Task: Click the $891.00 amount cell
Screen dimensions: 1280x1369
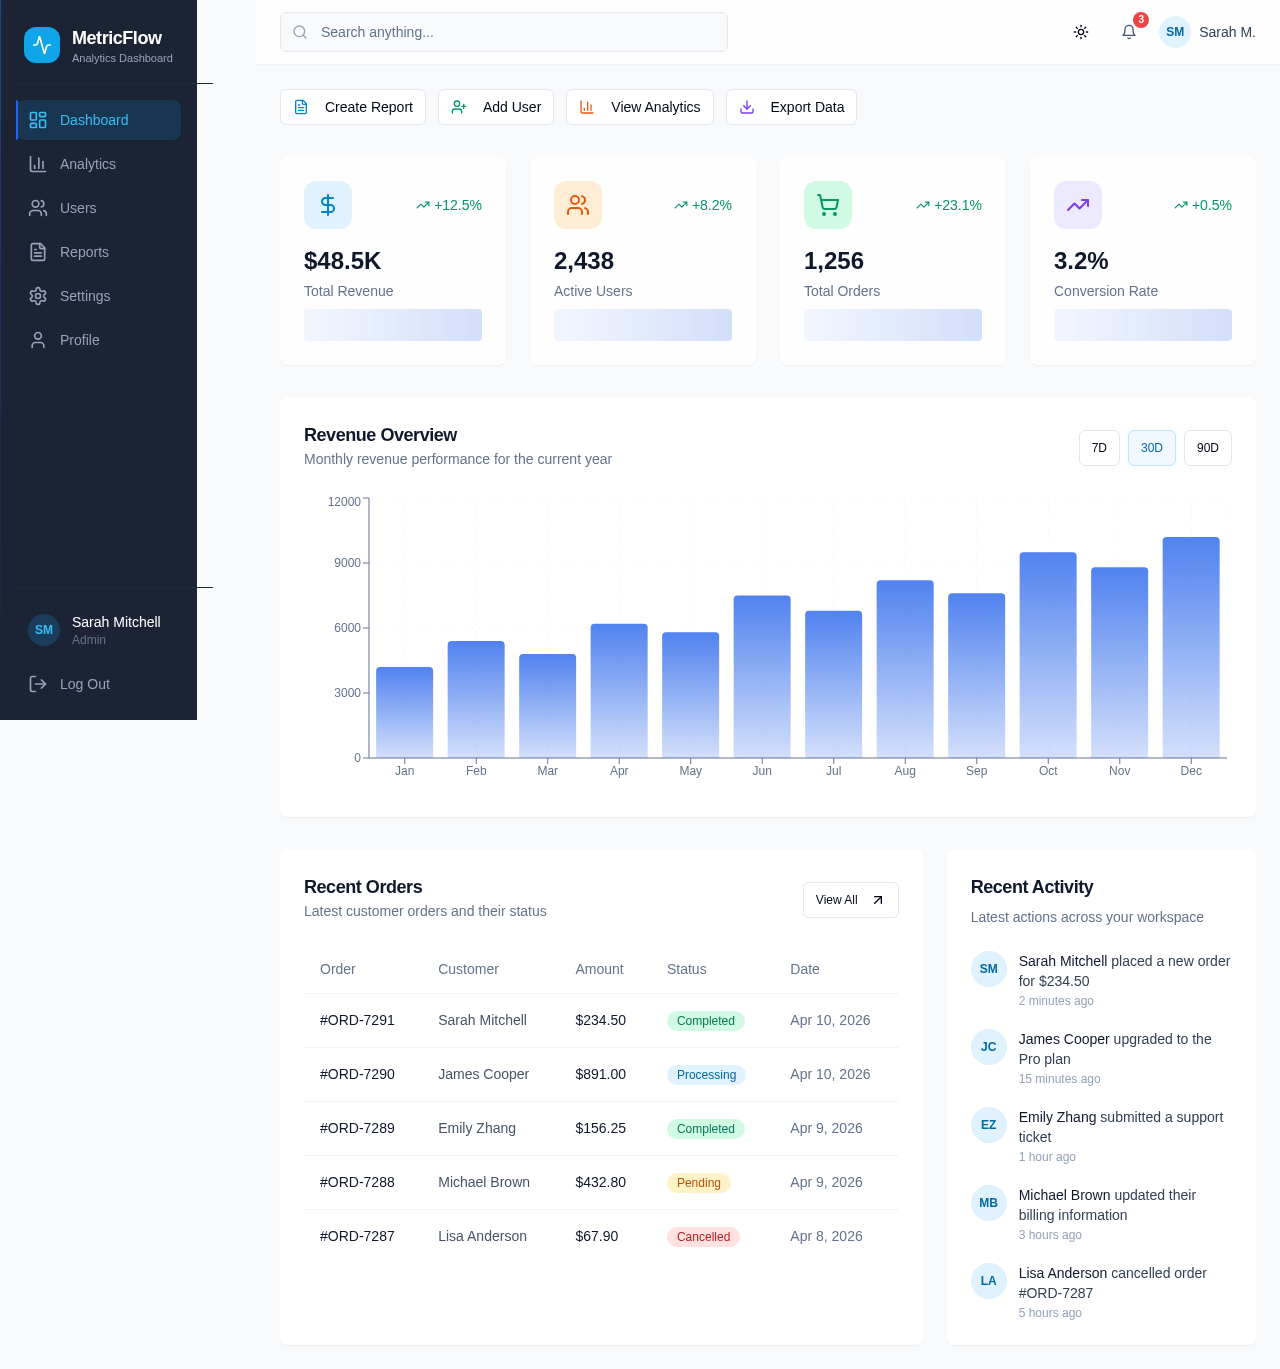Action: [x=601, y=1074]
